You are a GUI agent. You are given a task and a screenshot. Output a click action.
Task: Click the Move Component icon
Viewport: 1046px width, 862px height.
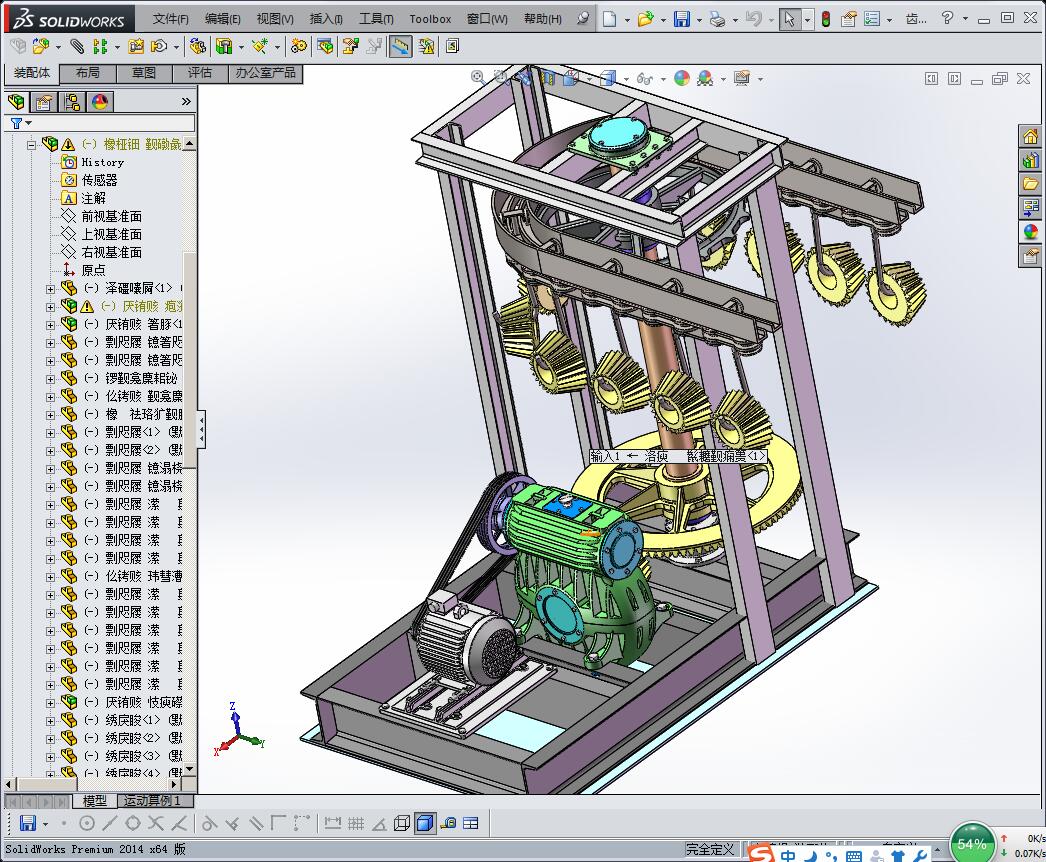(x=159, y=46)
